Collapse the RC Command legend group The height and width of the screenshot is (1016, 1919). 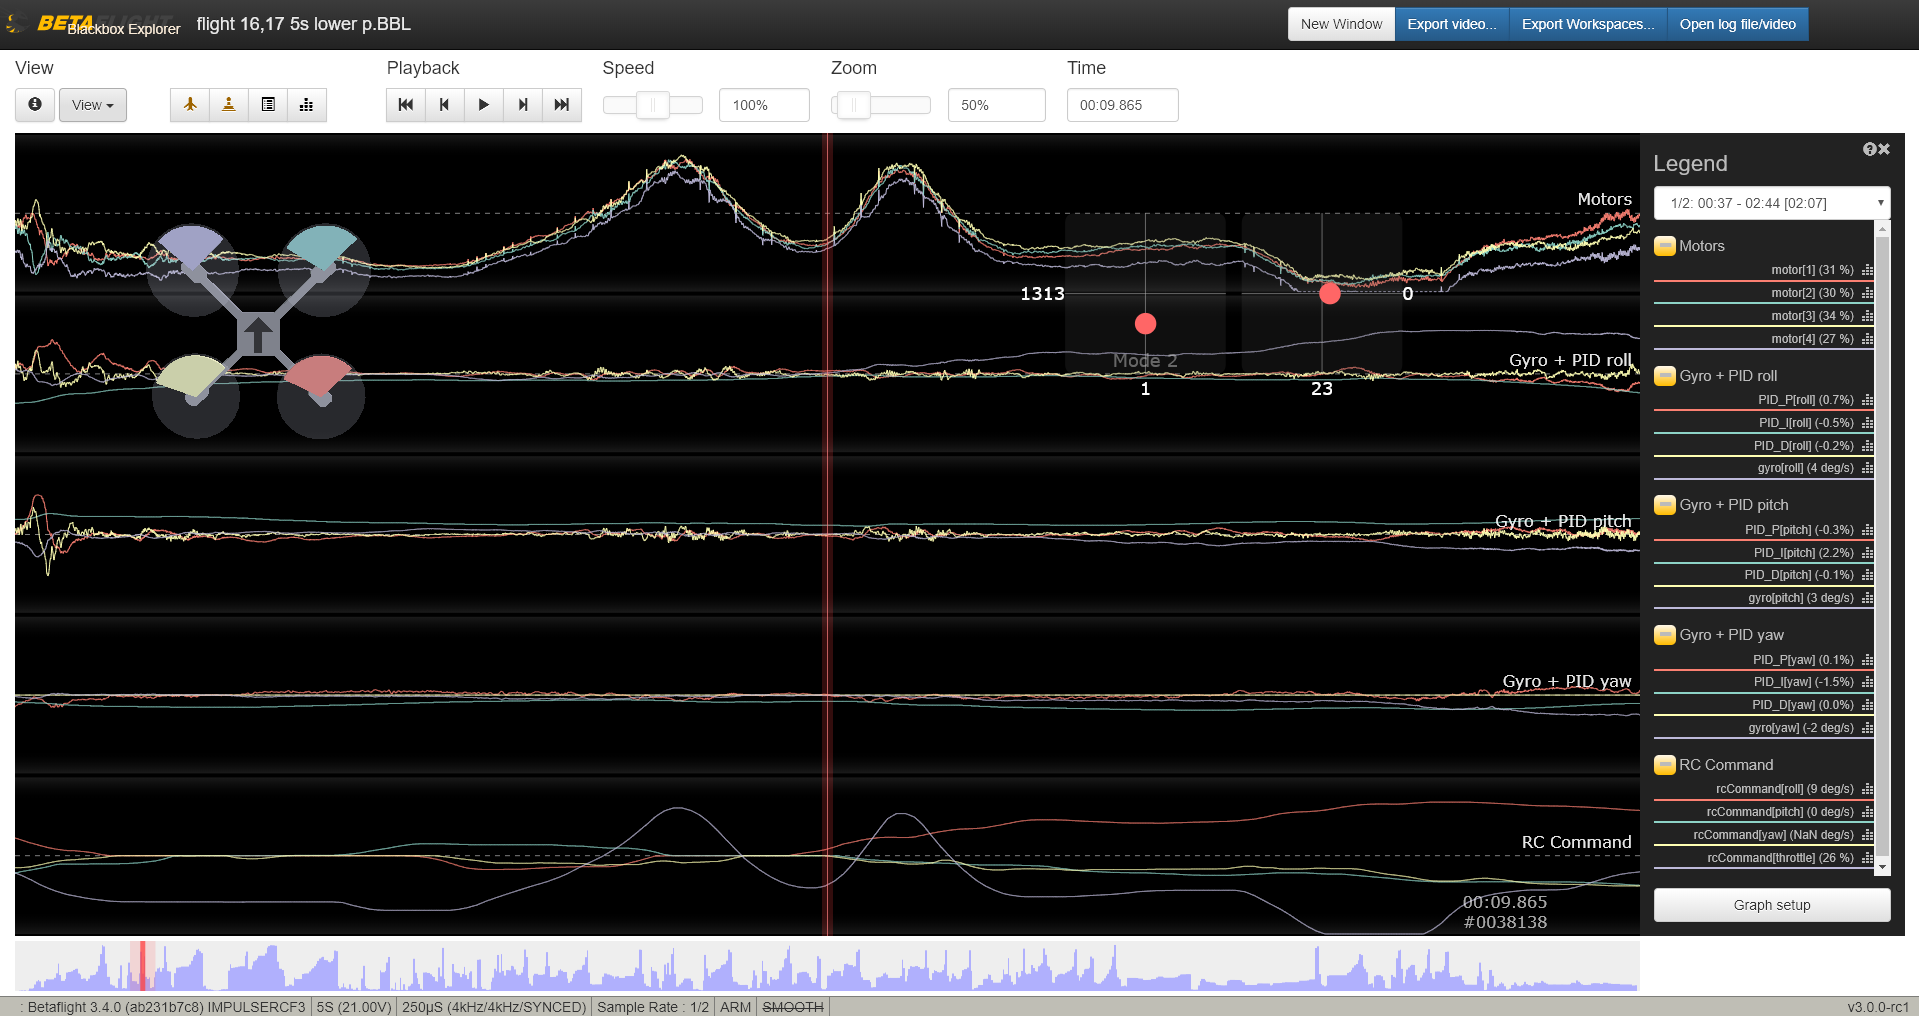1665,765
